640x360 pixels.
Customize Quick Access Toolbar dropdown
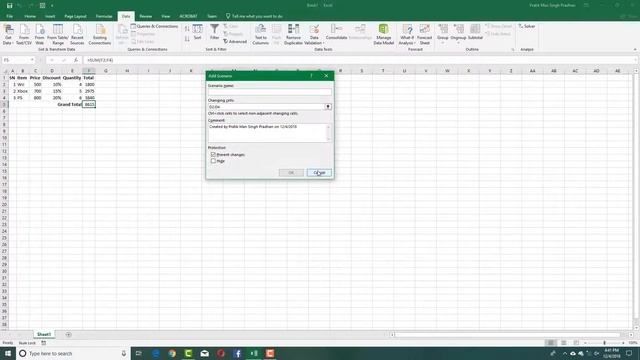click(52, 6)
